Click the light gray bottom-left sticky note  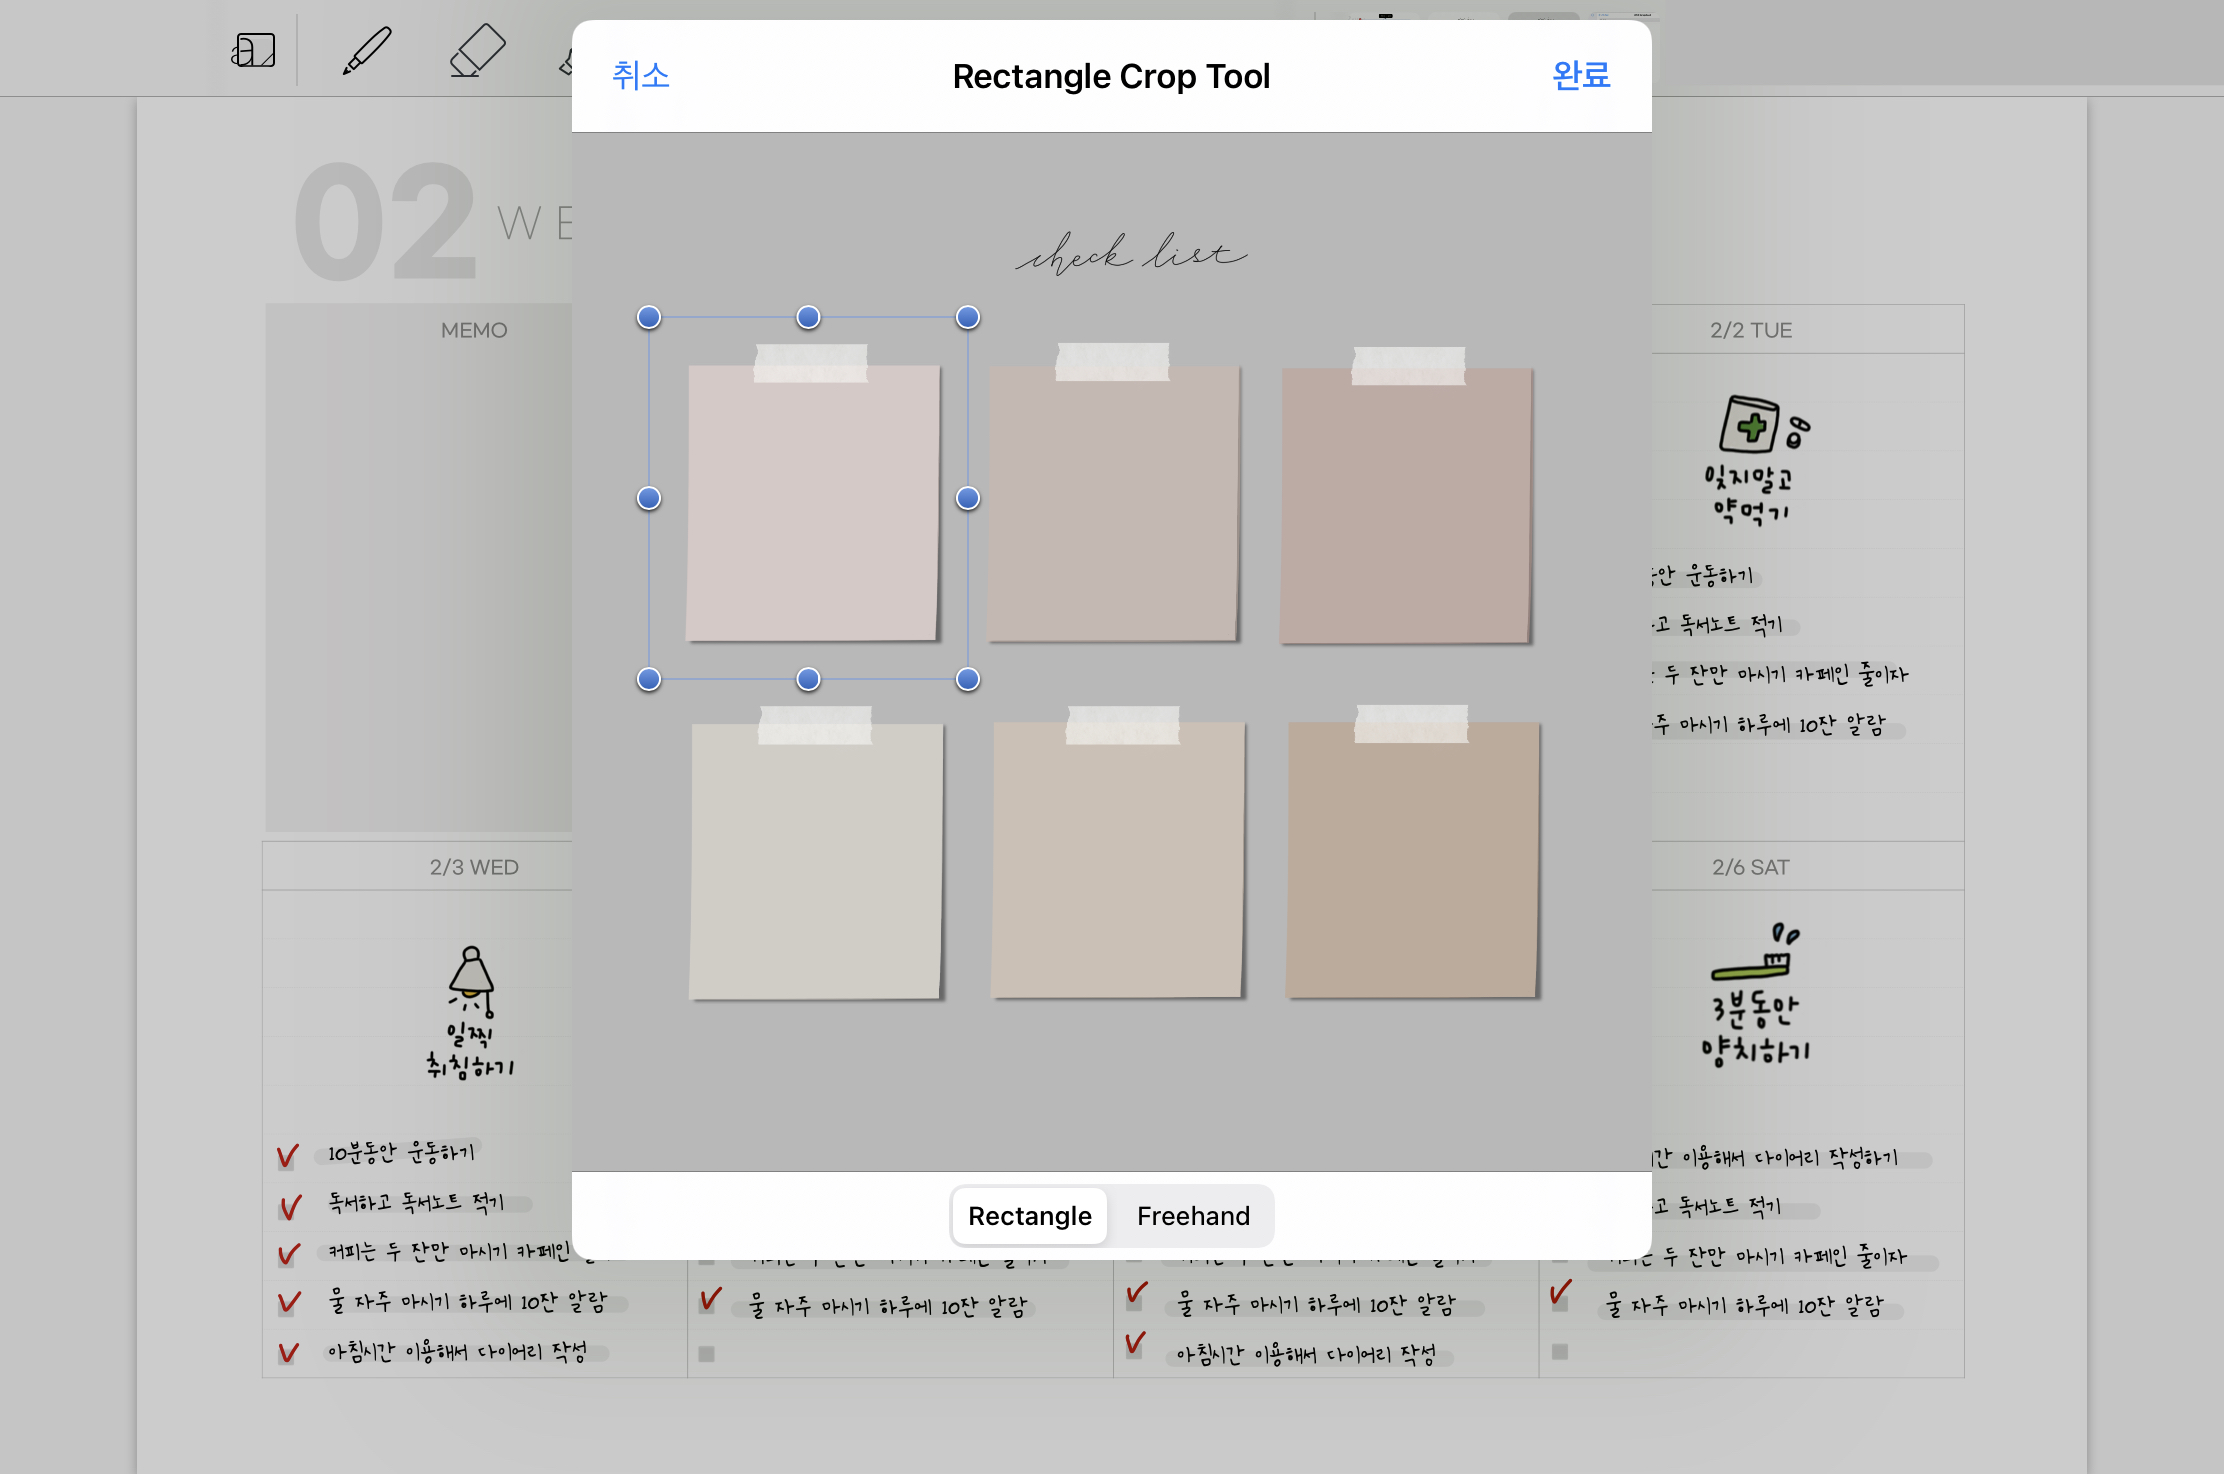tap(815, 860)
